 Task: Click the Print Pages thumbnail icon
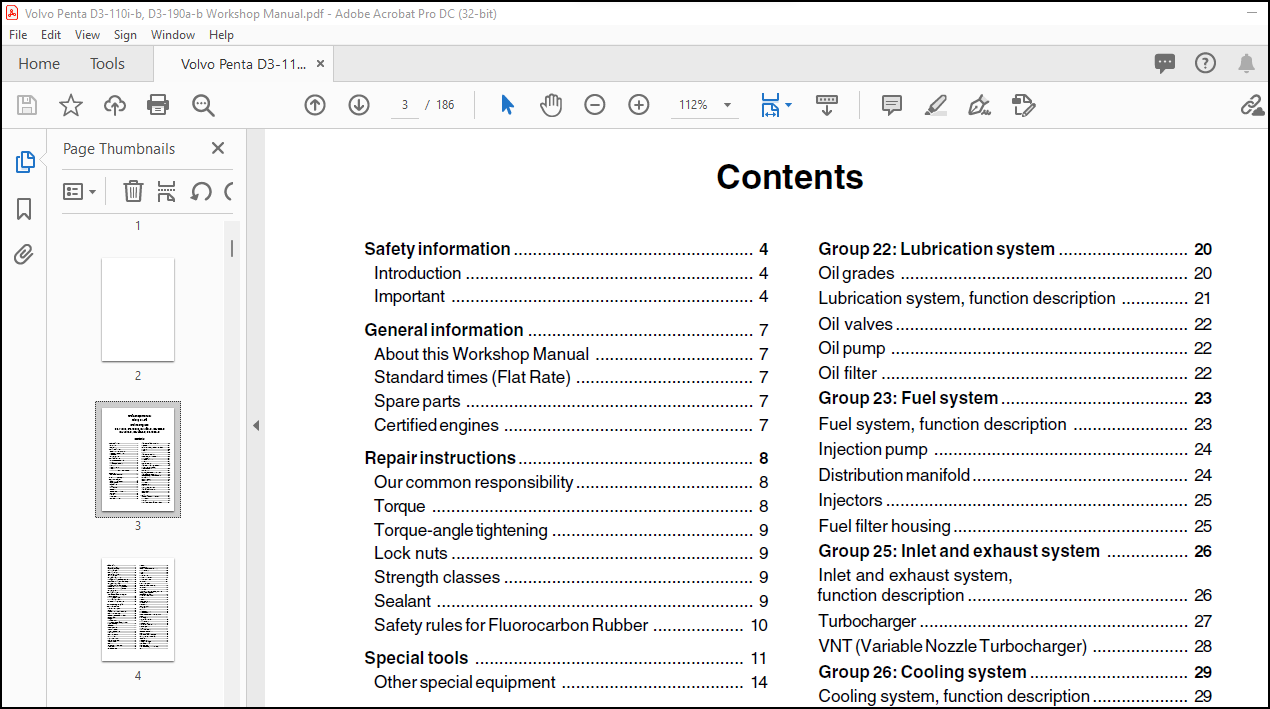click(167, 191)
